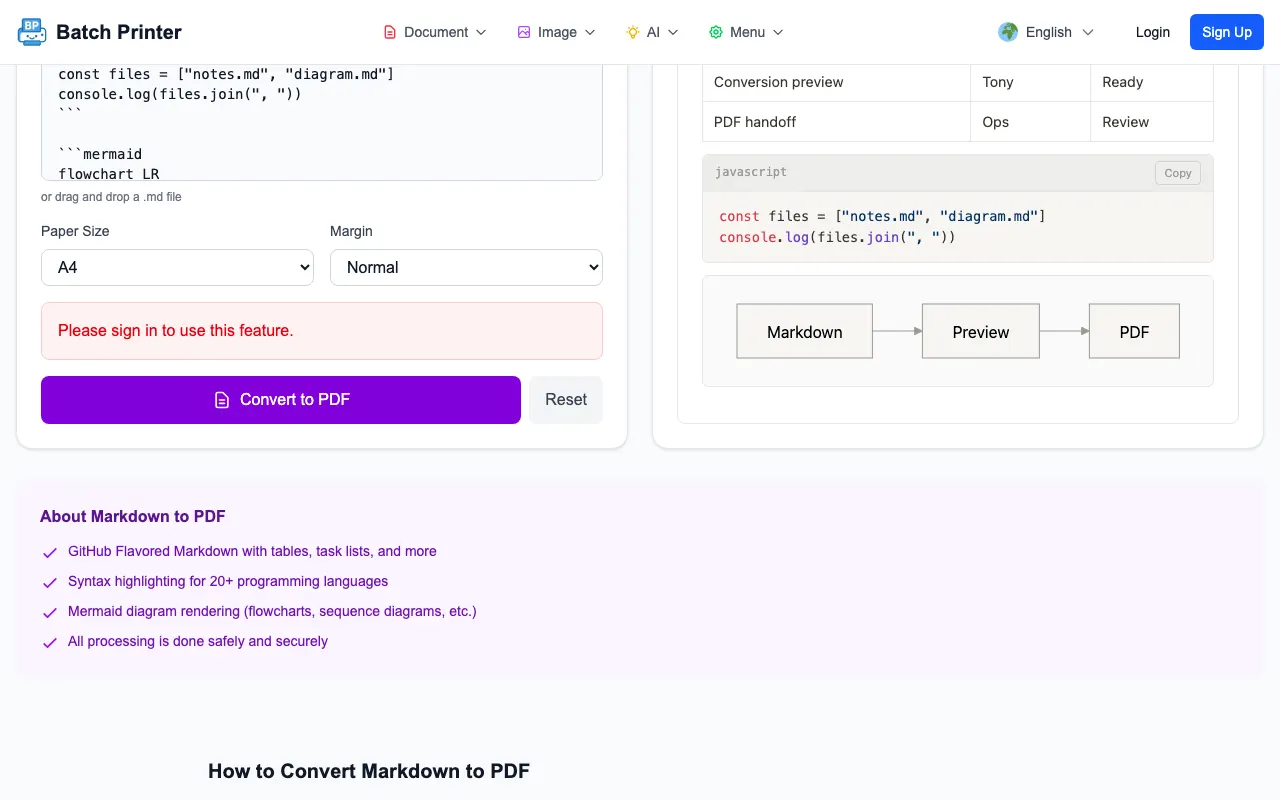The height and width of the screenshot is (800, 1280).
Task: Open the Image menu
Action: pos(557,32)
